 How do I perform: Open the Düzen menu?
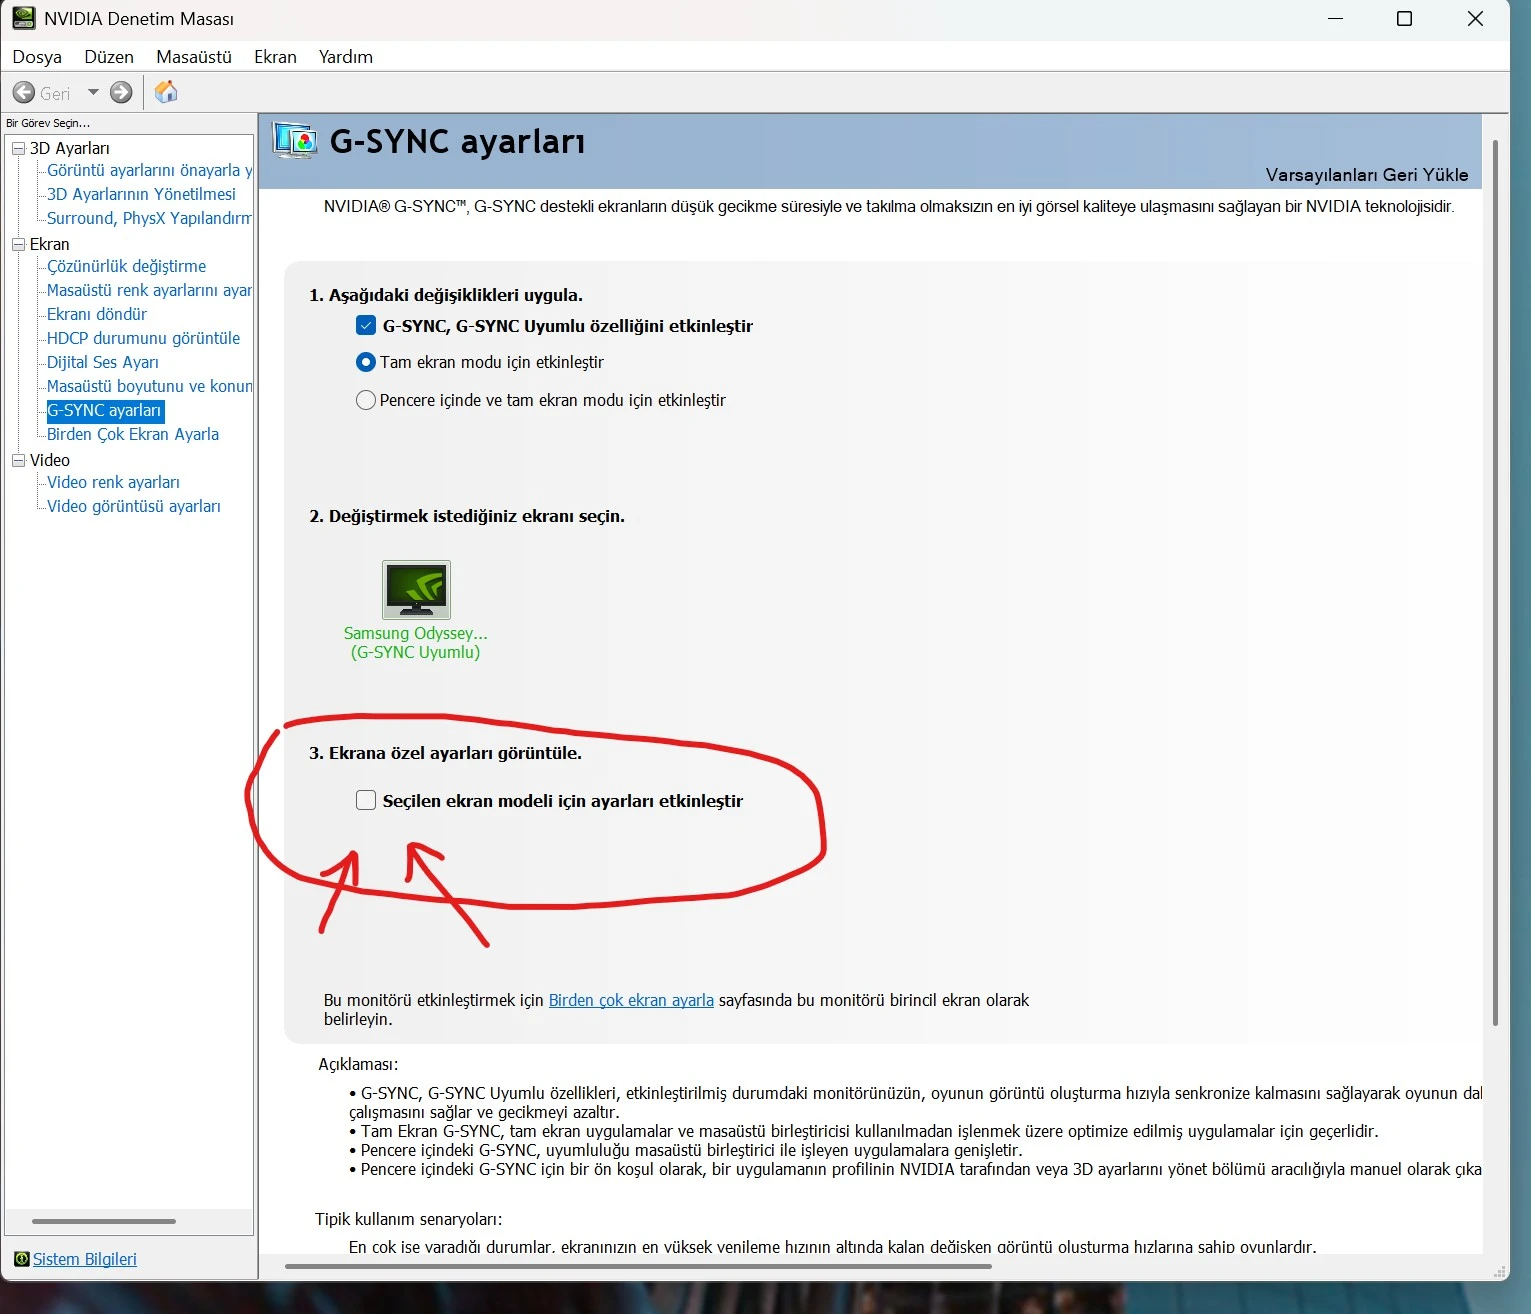pos(109,57)
